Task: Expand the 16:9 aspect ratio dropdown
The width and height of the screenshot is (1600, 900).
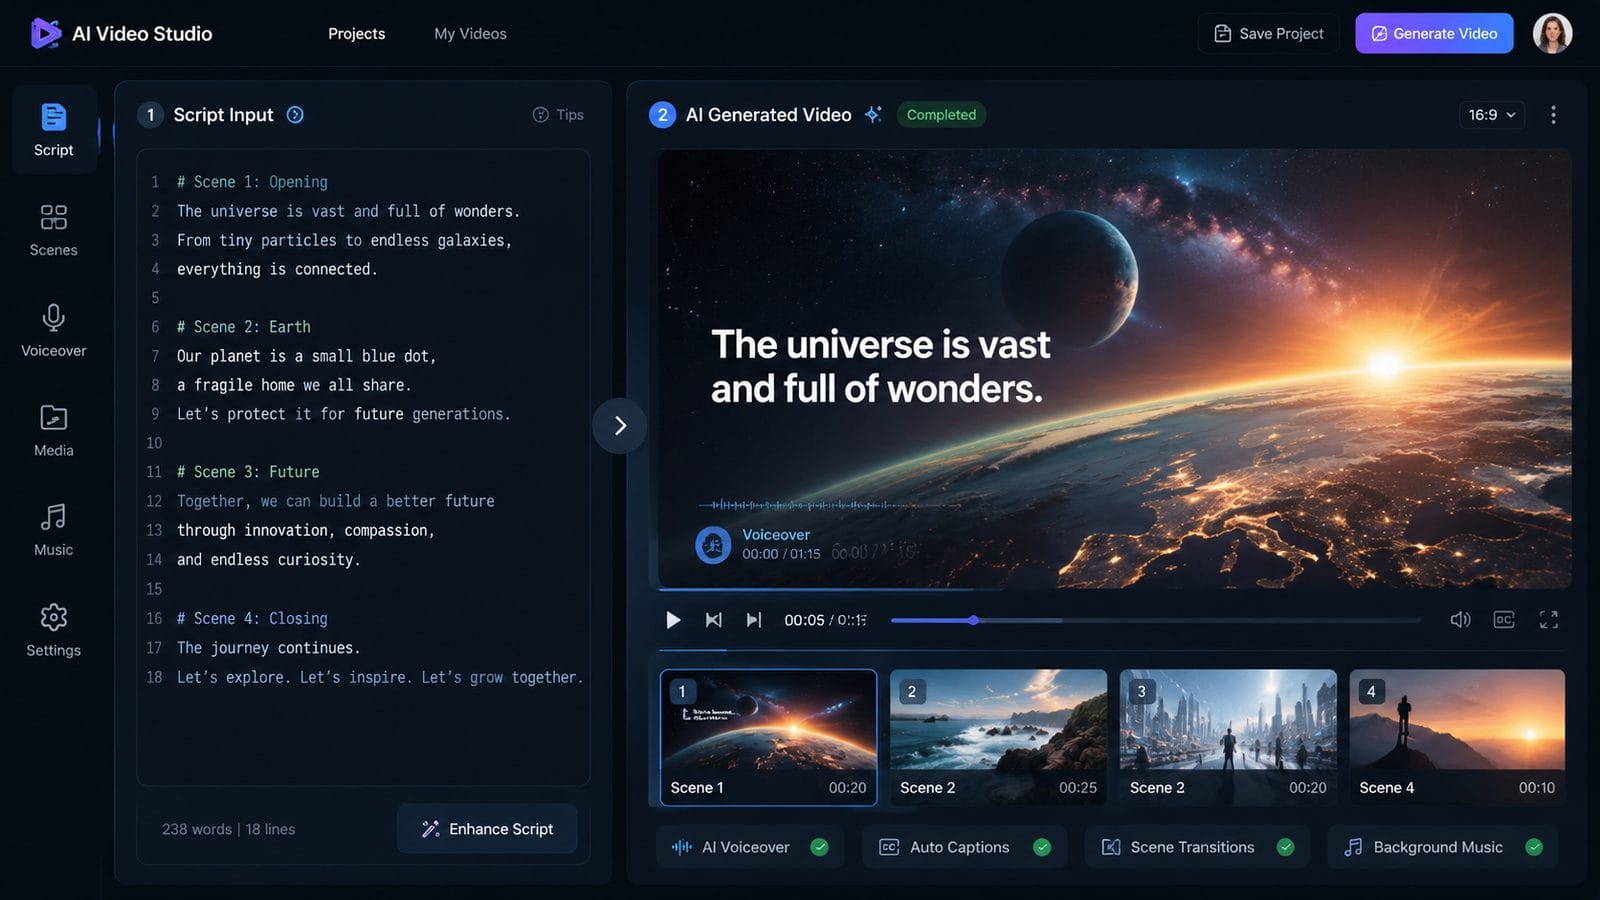Action: click(x=1492, y=115)
